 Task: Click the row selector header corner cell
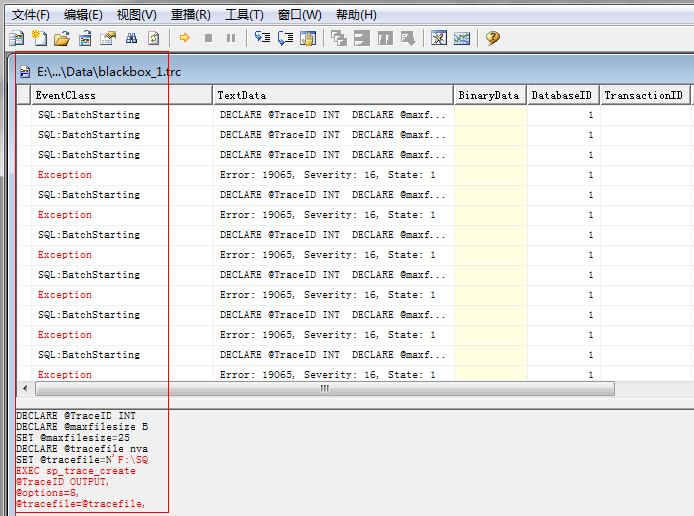tap(24, 95)
